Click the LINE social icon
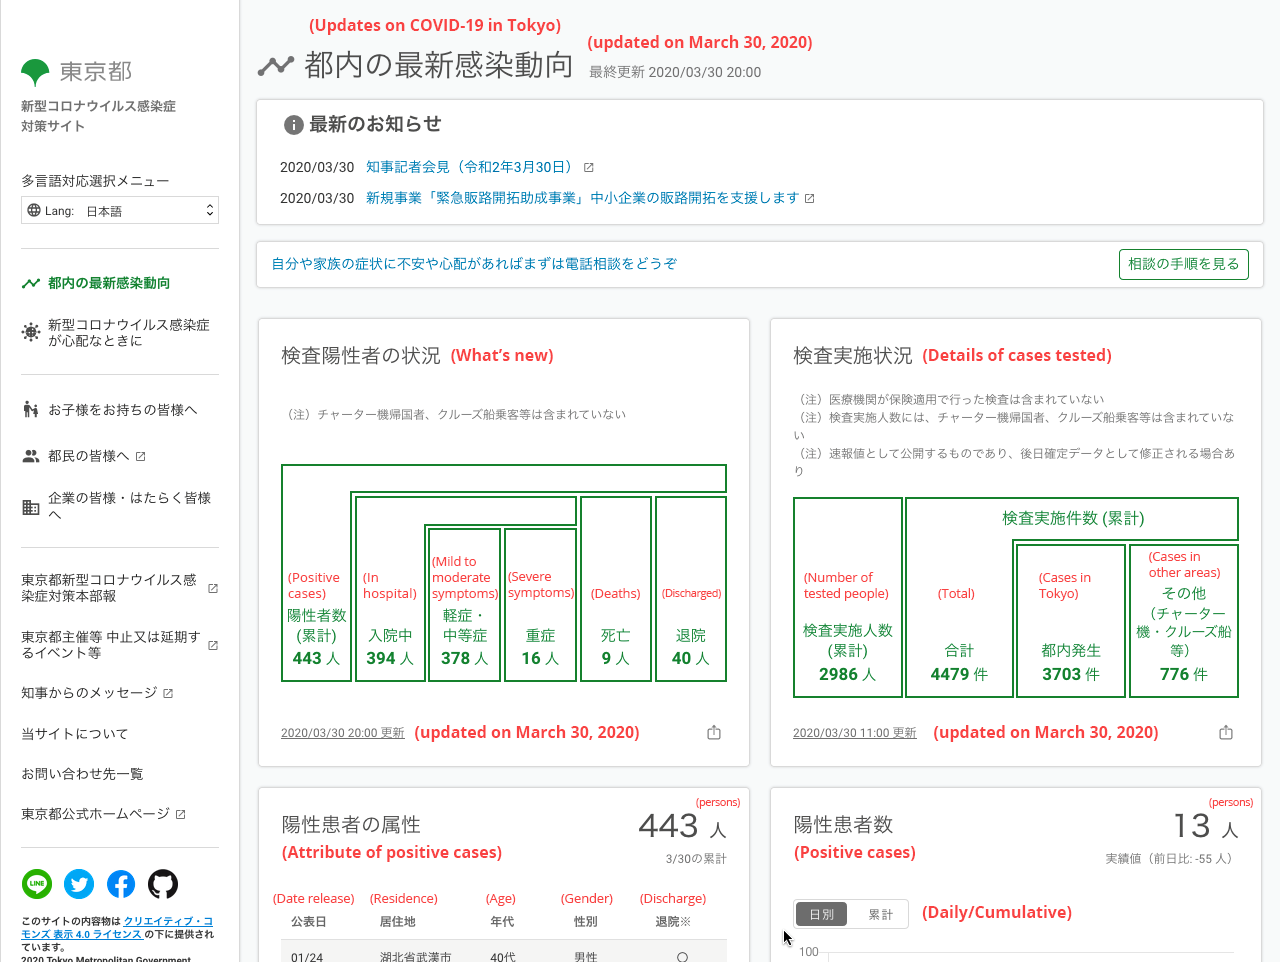This screenshot has width=1280, height=962. [x=37, y=884]
